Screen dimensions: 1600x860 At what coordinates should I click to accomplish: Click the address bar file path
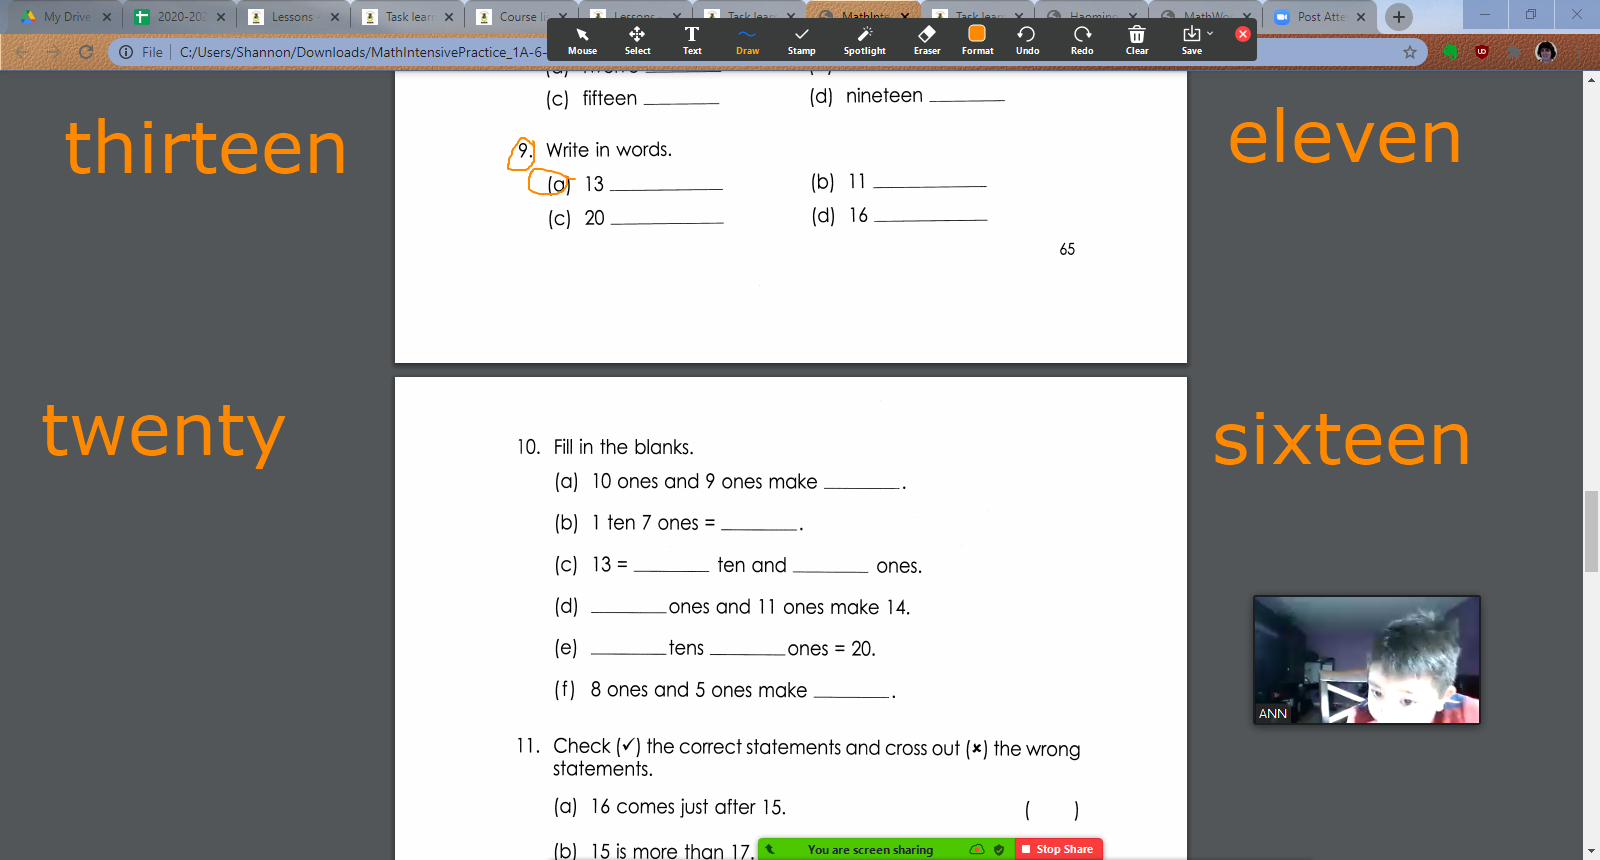pos(362,52)
